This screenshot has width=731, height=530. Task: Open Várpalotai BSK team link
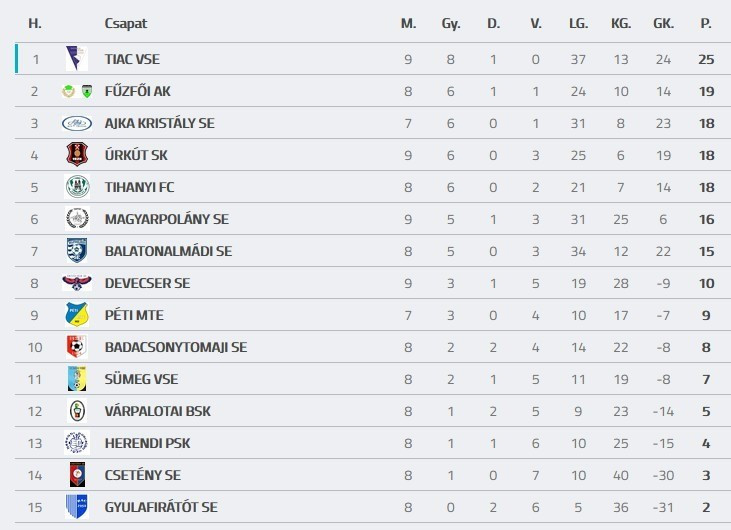(x=157, y=411)
